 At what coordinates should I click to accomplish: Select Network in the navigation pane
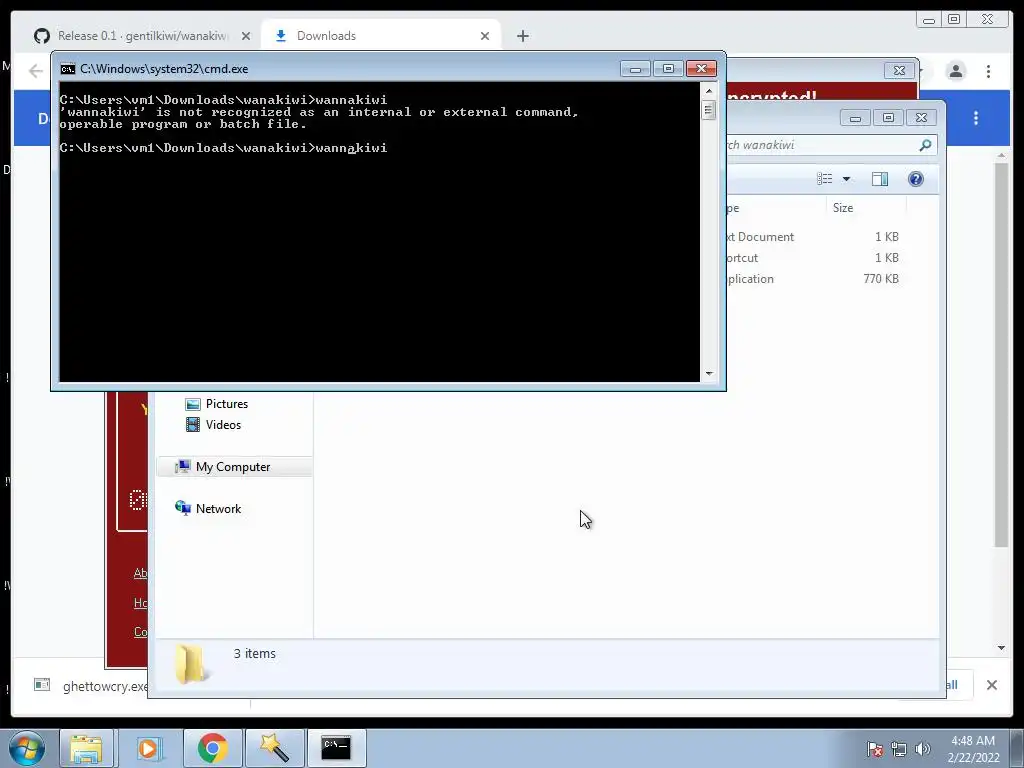(217, 509)
